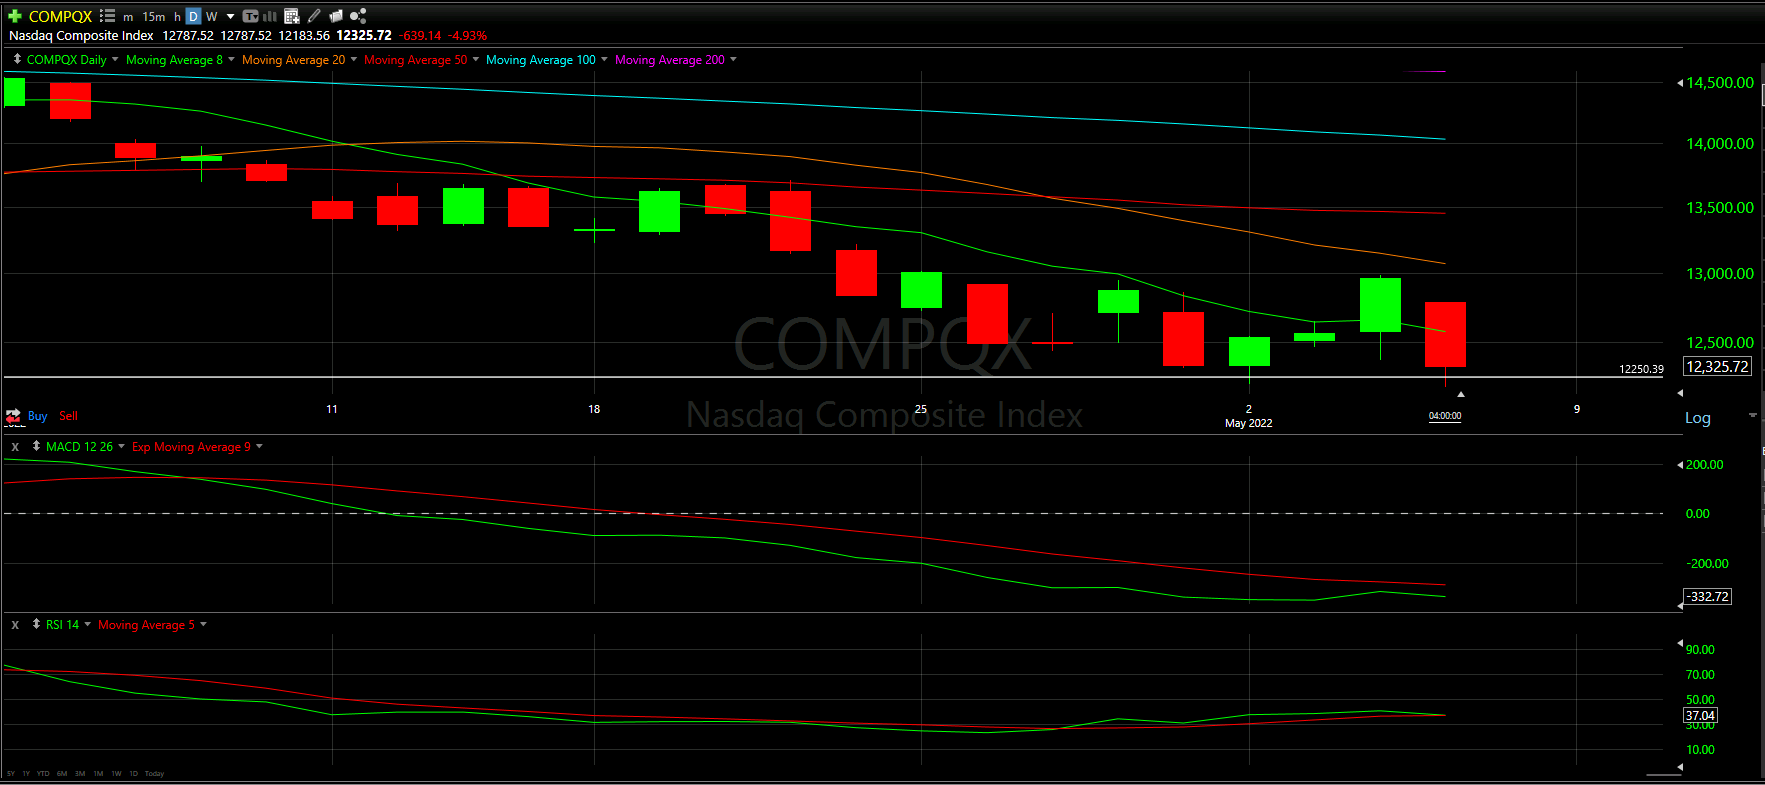Click the up-down arrows next to MACD 12 26

tap(36, 446)
